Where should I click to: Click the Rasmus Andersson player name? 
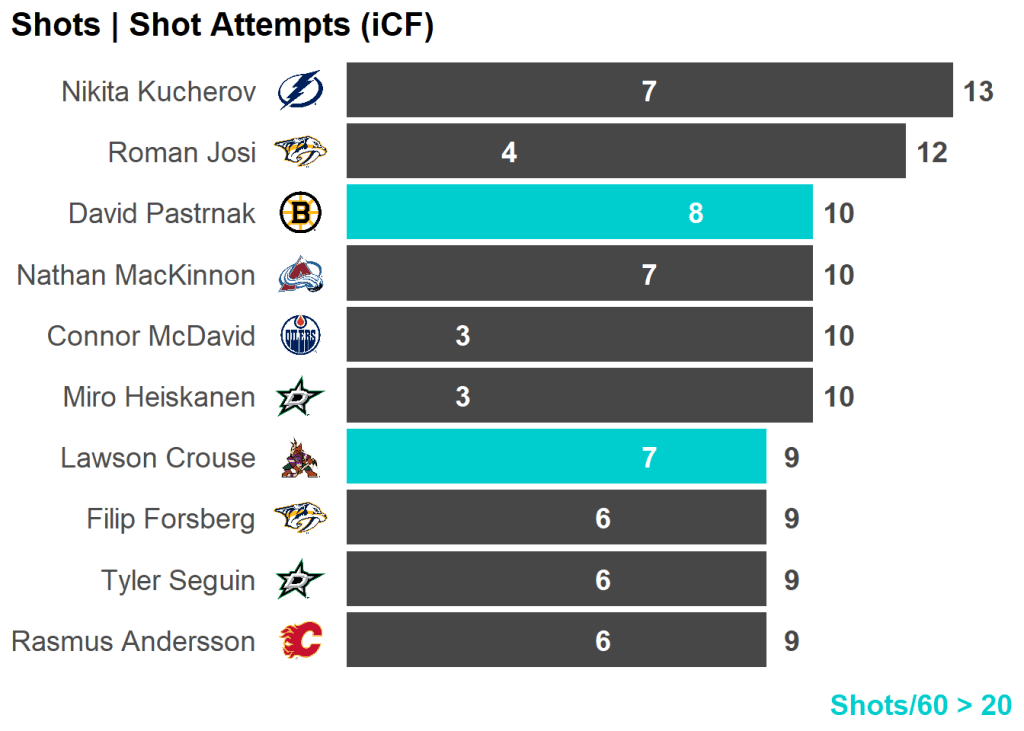(x=133, y=641)
